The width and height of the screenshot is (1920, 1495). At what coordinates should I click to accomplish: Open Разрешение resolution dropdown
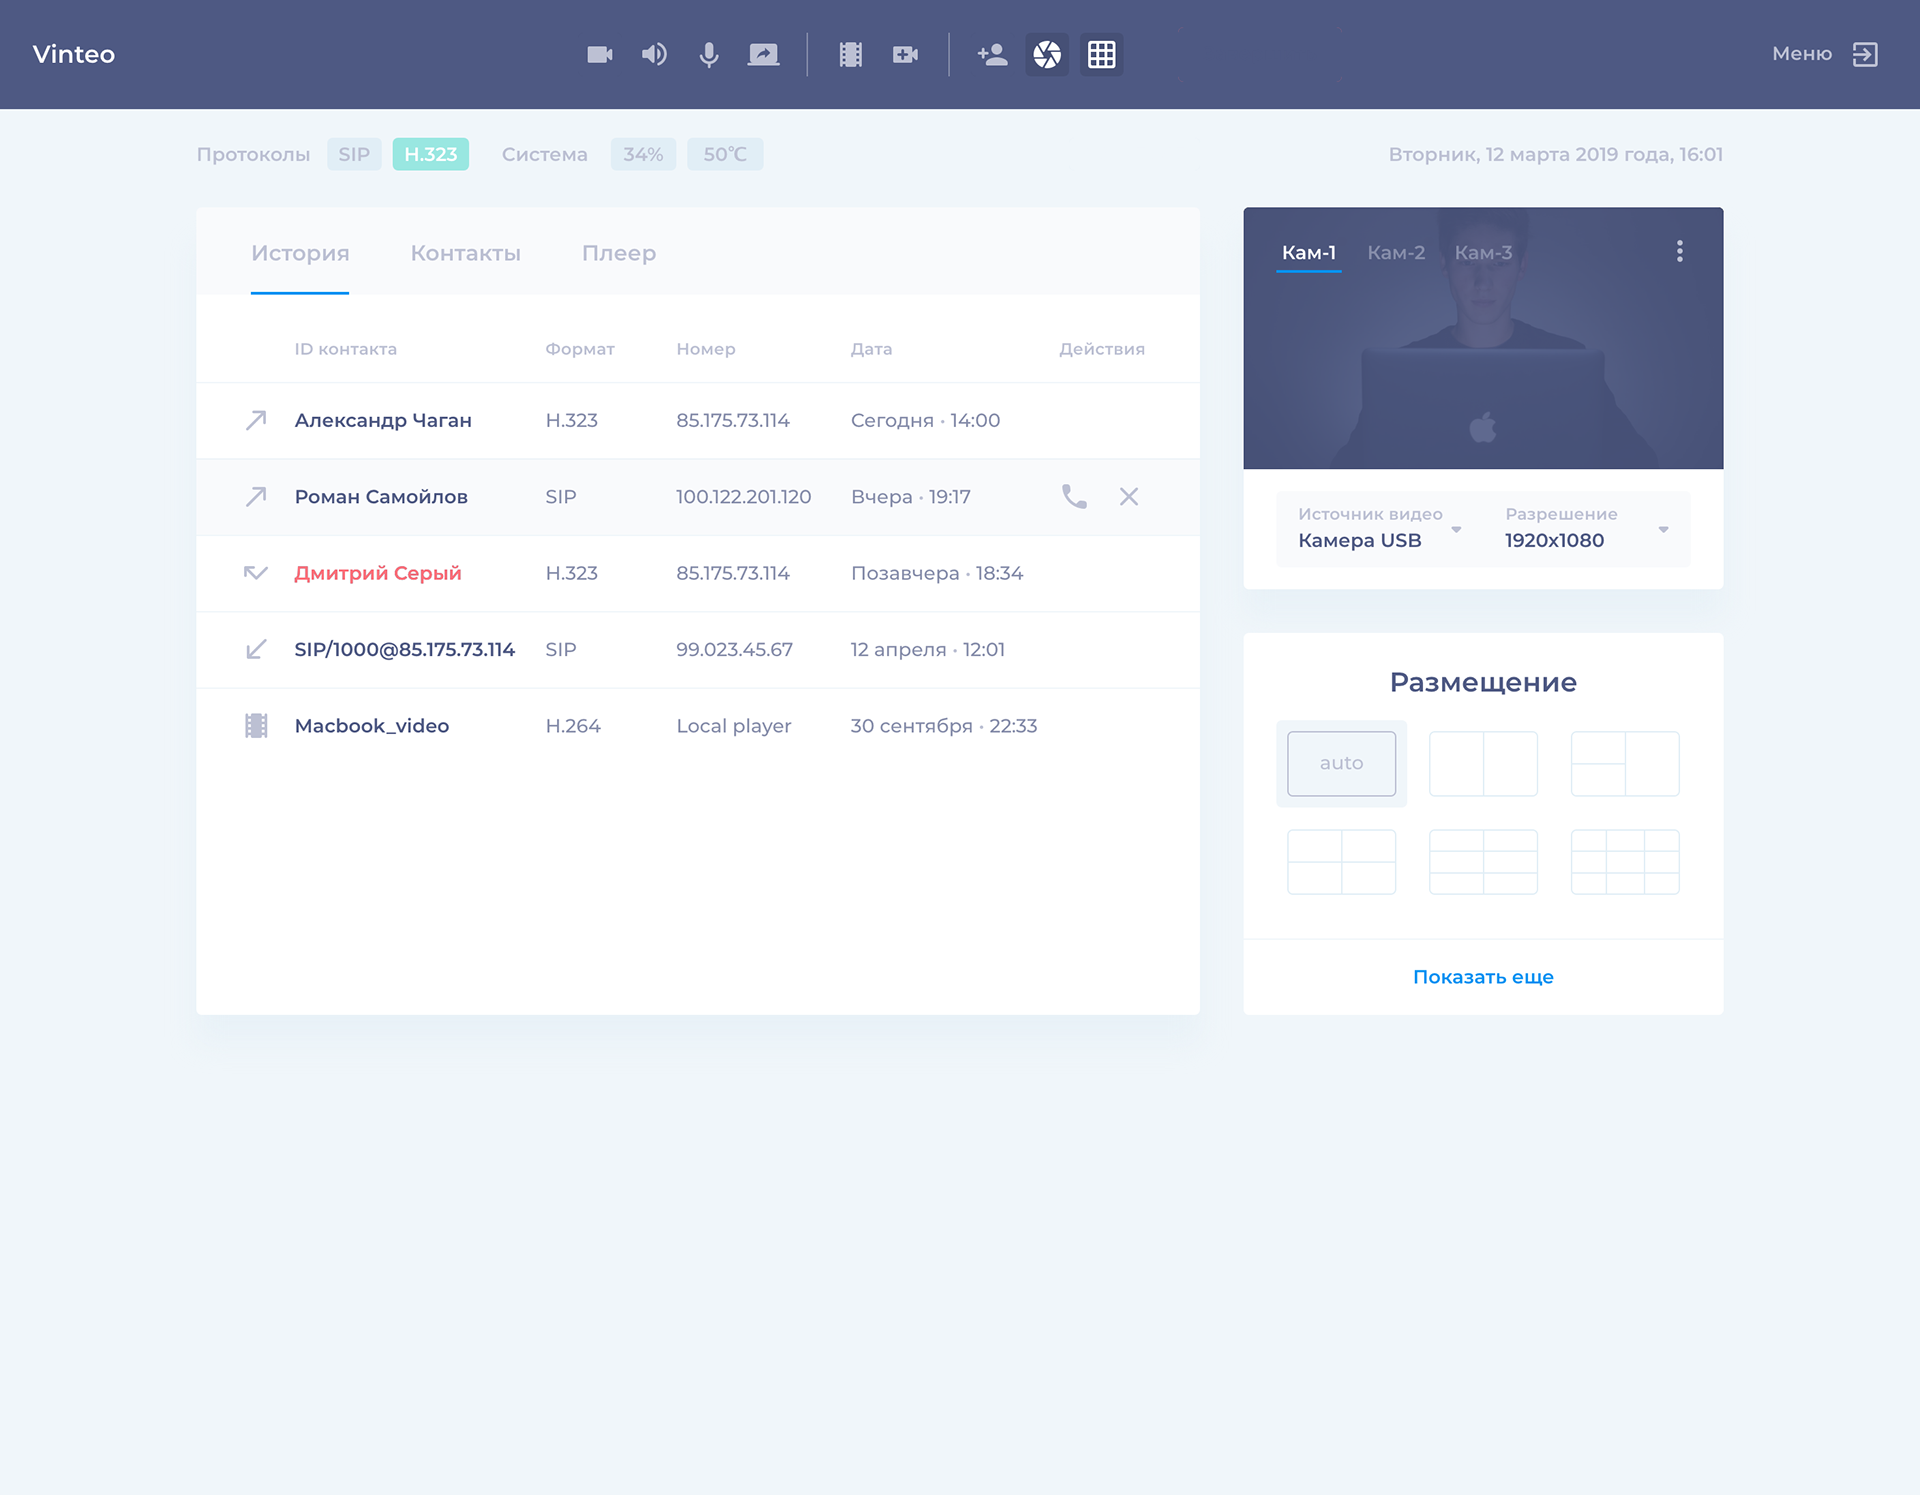[x=1586, y=529]
